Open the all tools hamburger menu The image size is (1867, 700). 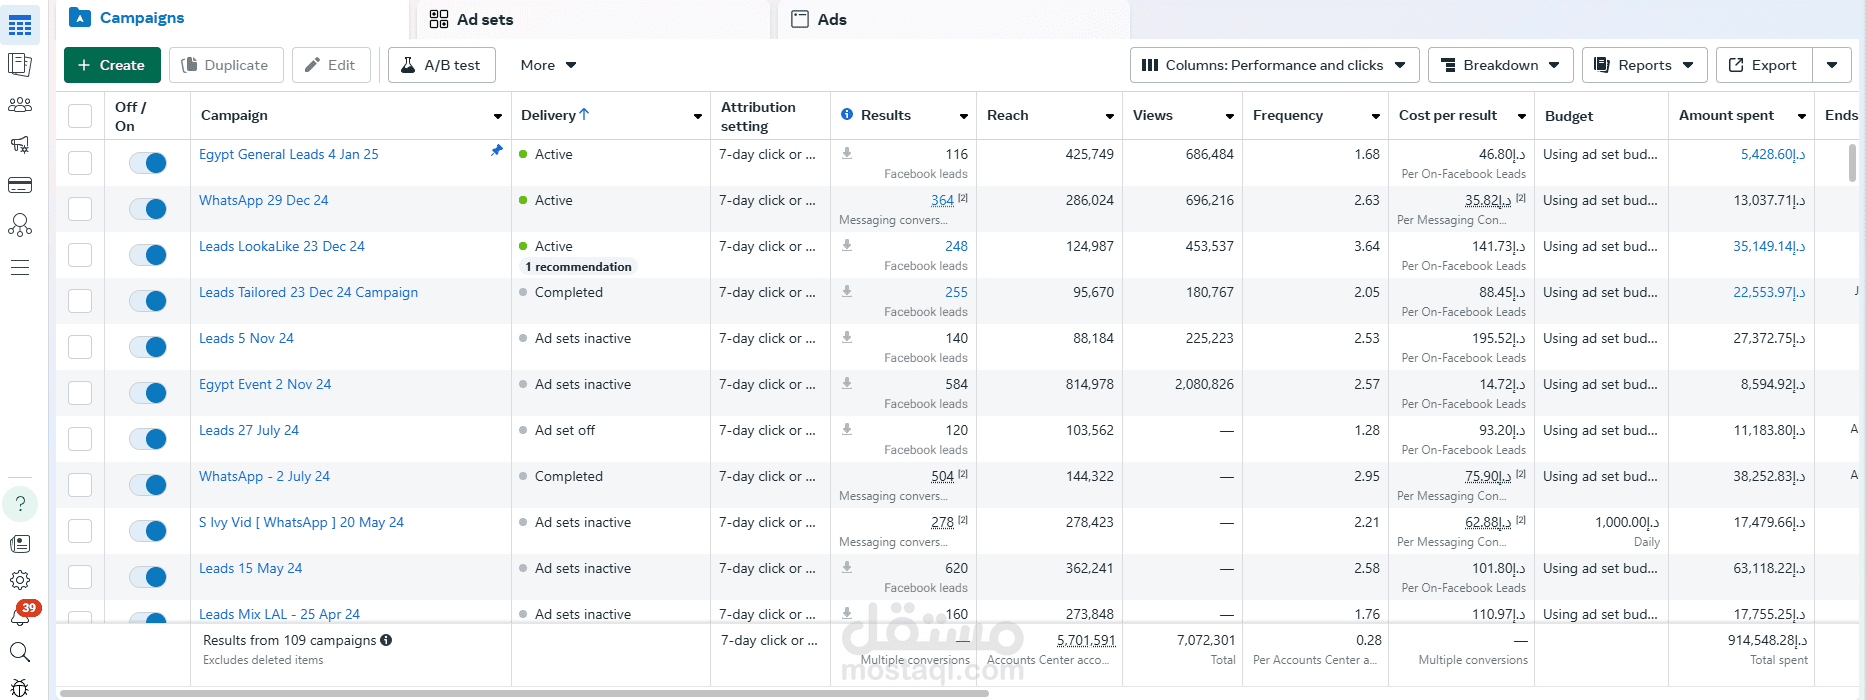pyautogui.click(x=20, y=267)
